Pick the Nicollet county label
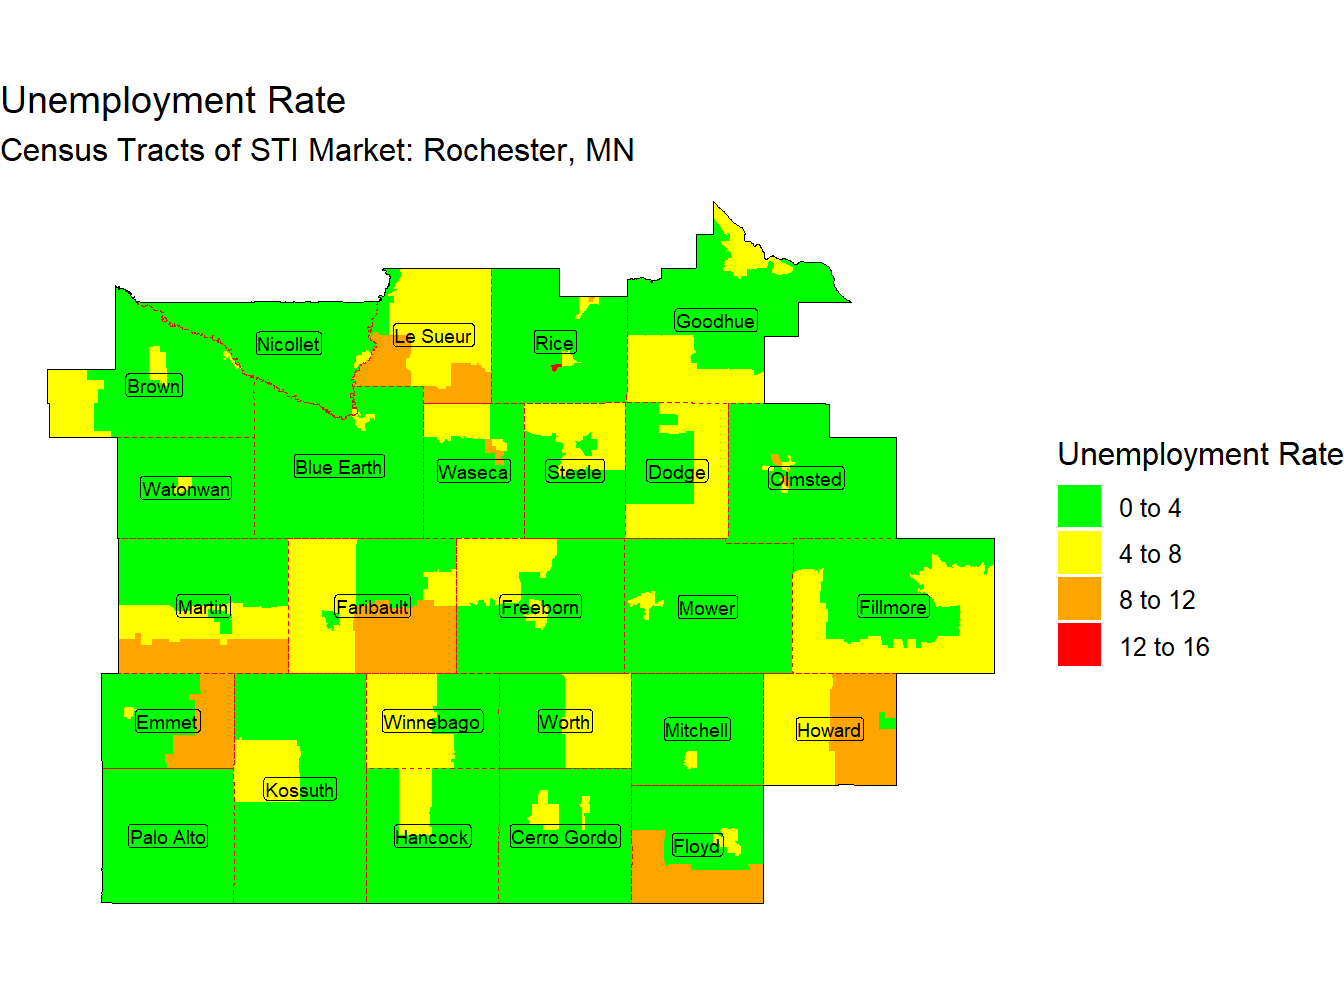The height and width of the screenshot is (1008, 1344). point(288,344)
